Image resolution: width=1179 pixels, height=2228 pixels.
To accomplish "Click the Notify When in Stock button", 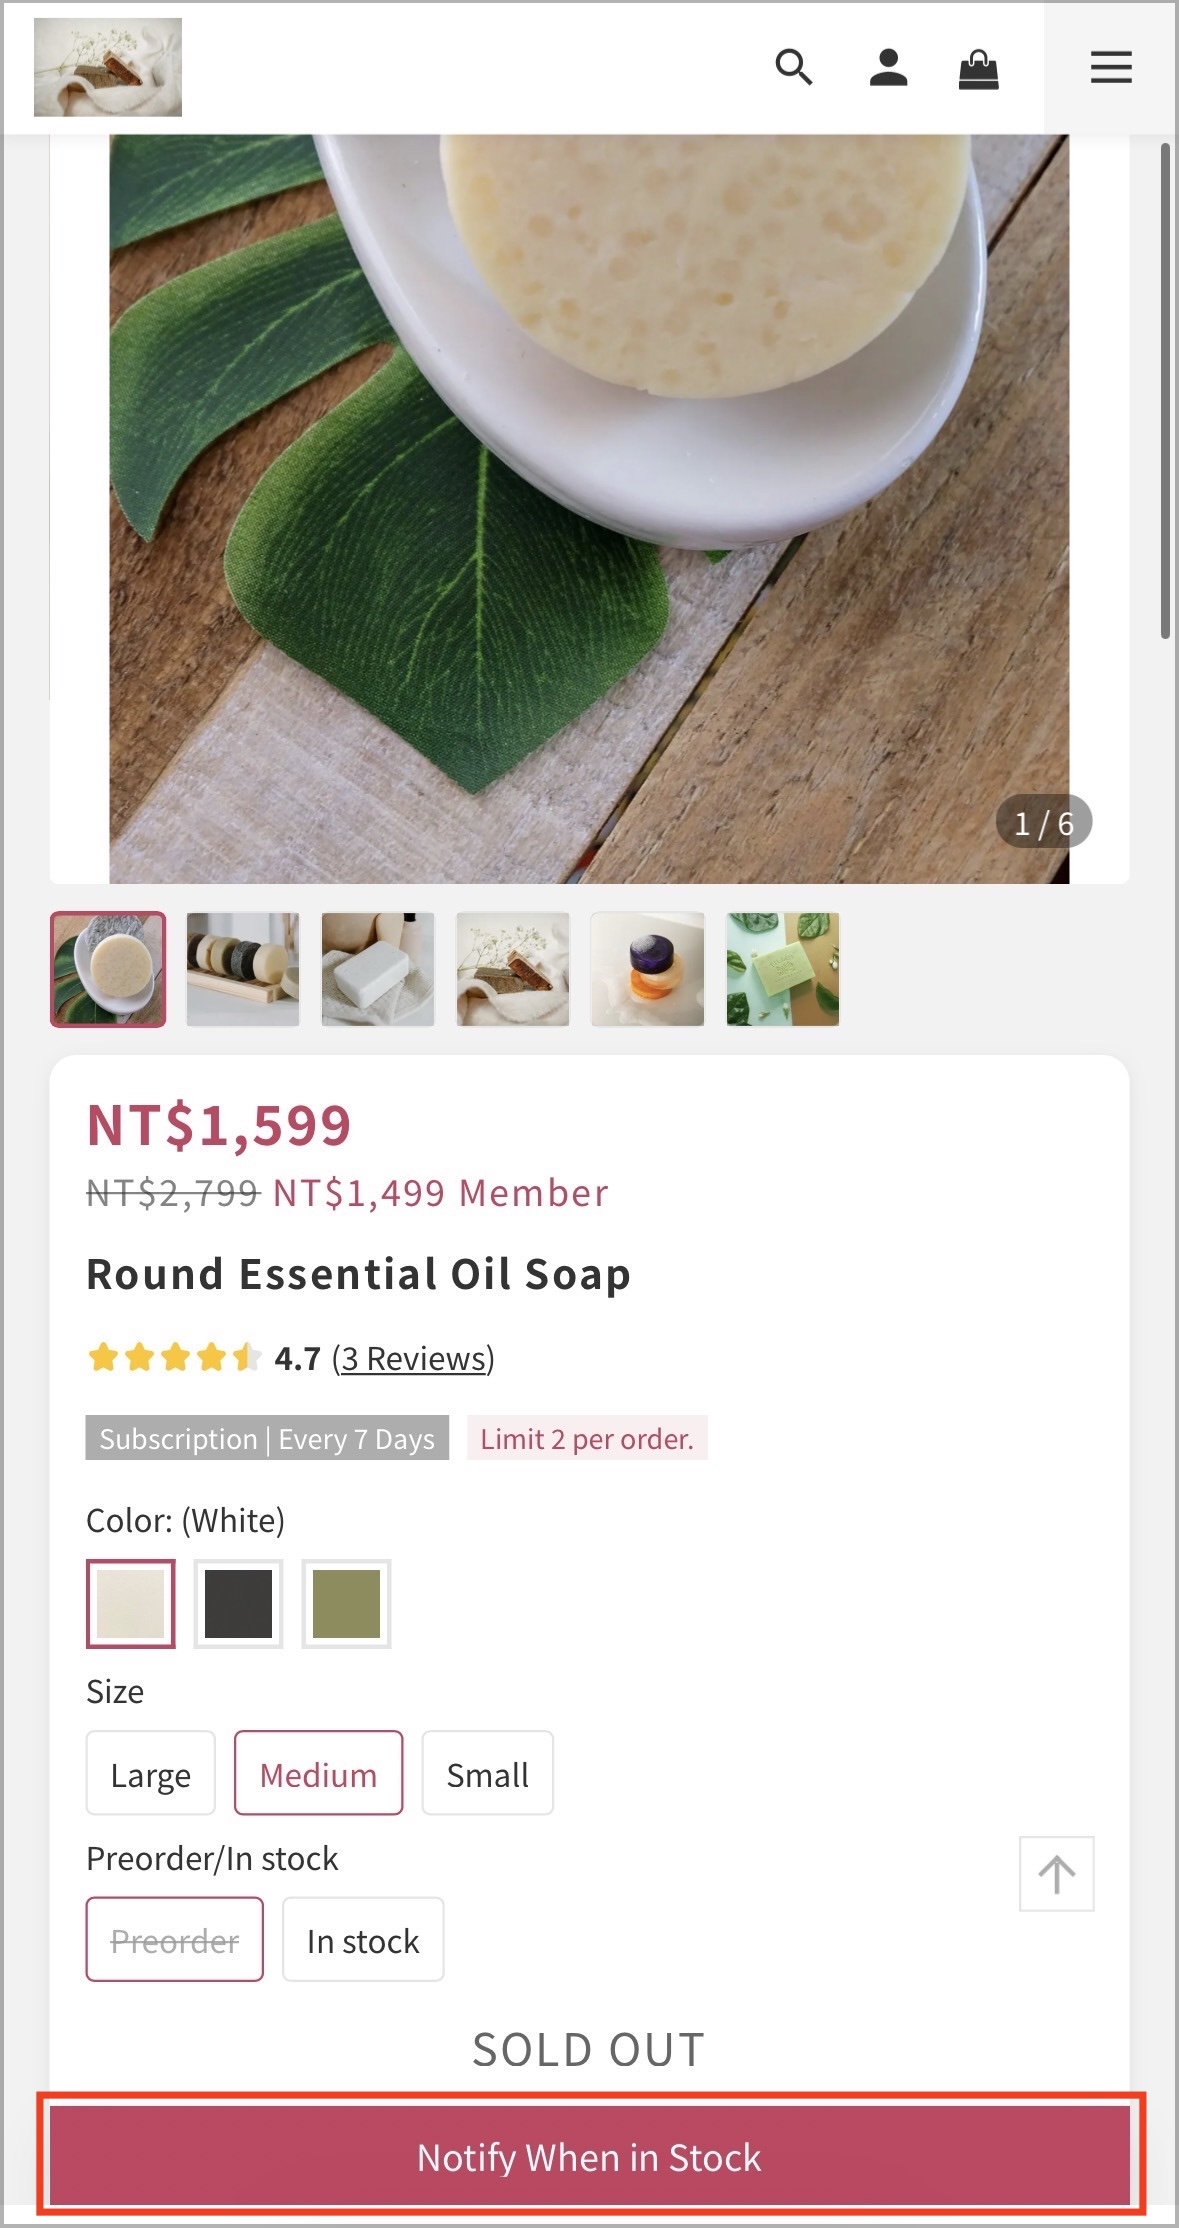I will 590,2158.
